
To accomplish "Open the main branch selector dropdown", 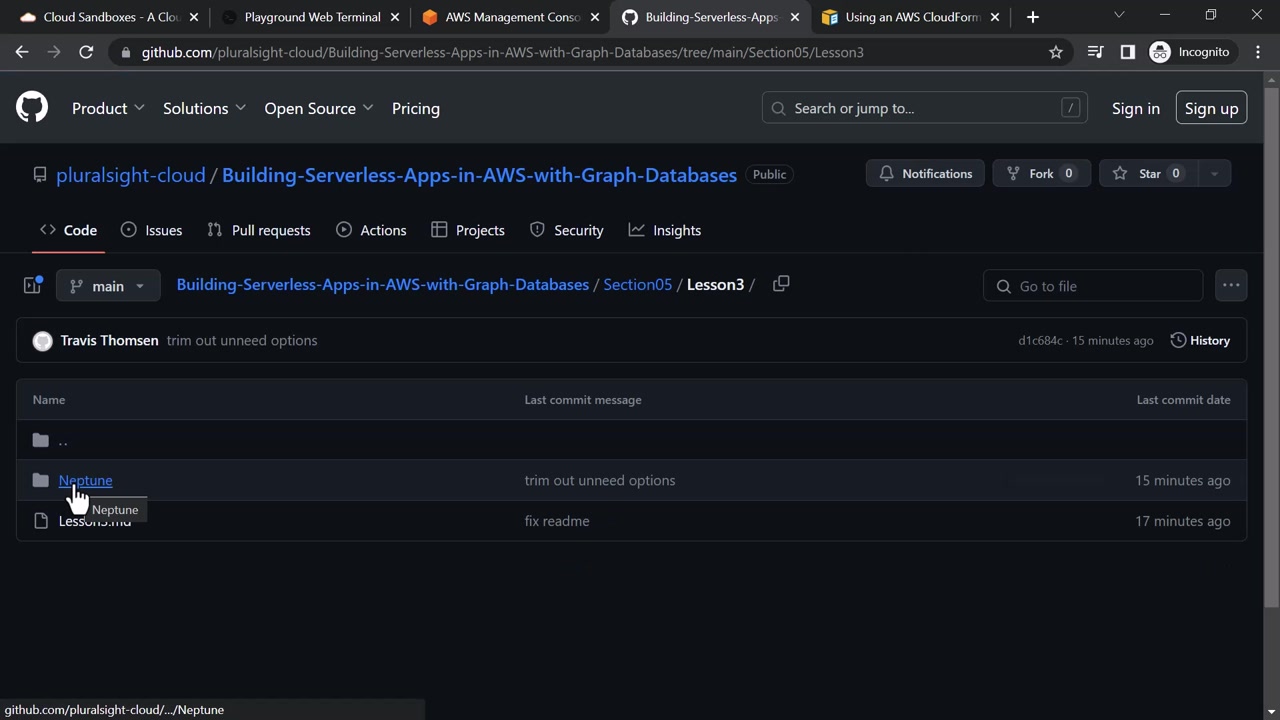I will point(107,286).
